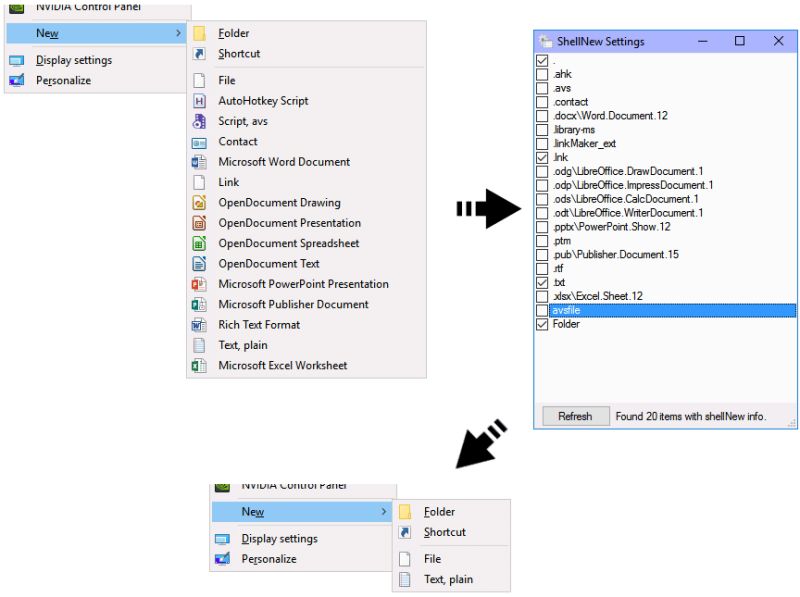Check the .rtf checkbox
800x597 pixels.
542,269
